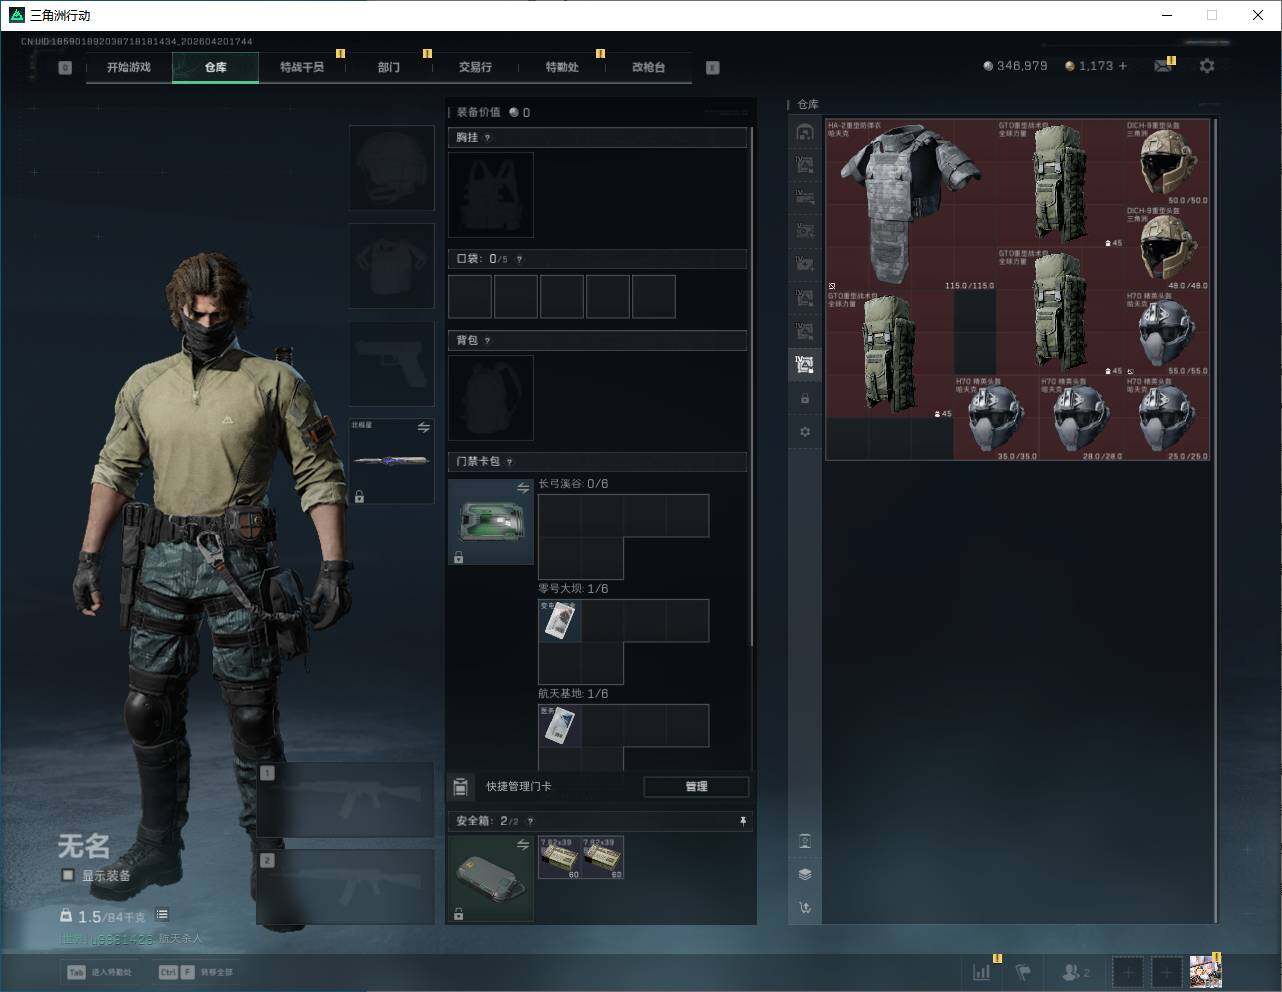Select the 仓库 tab
1282x992 pixels.
pos(215,67)
